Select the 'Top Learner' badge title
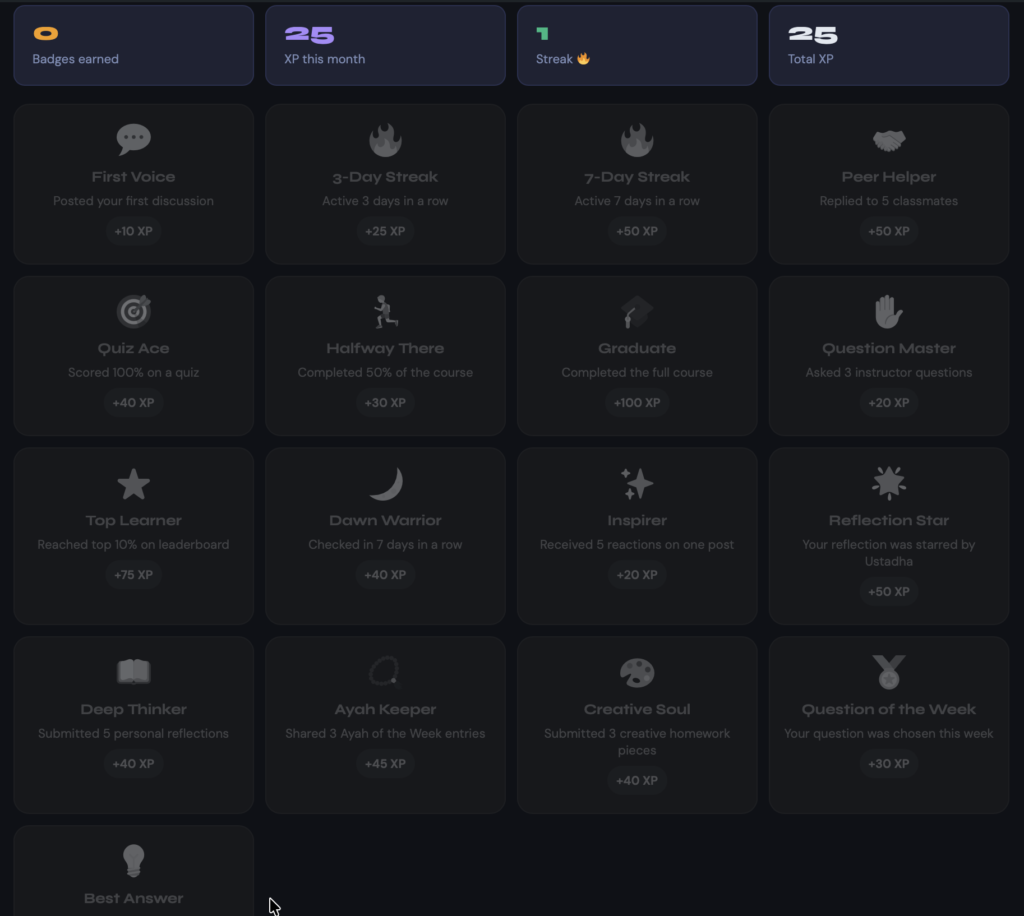 tap(133, 521)
